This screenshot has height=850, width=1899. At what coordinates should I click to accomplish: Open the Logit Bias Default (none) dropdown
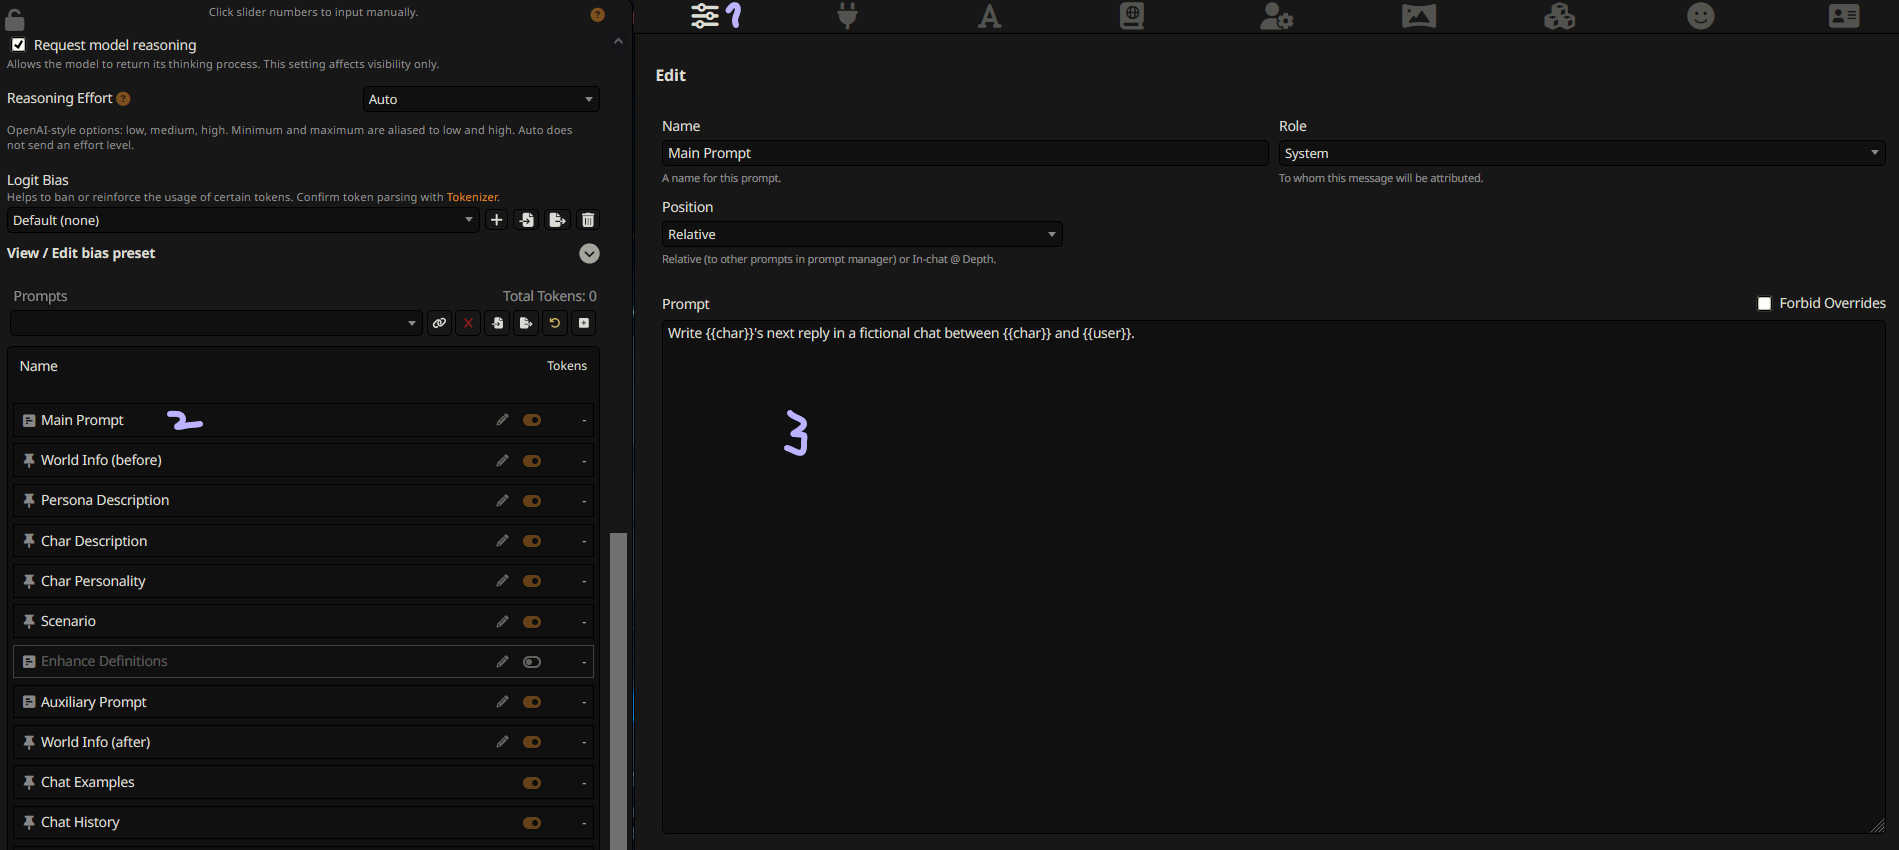pyautogui.click(x=243, y=220)
